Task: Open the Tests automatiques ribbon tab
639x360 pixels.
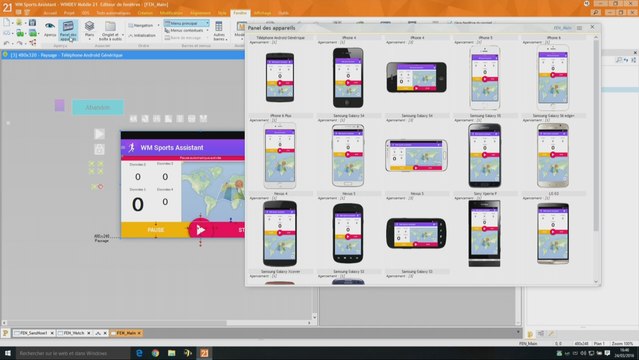Action: click(x=113, y=13)
